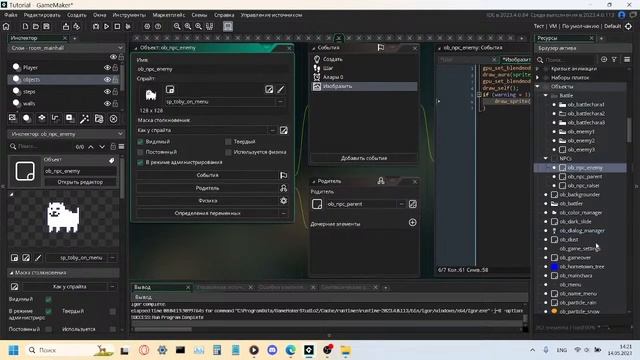640x360 pixels.
Task: Collapse Маска столкновения section in inspector
Action: [11, 273]
